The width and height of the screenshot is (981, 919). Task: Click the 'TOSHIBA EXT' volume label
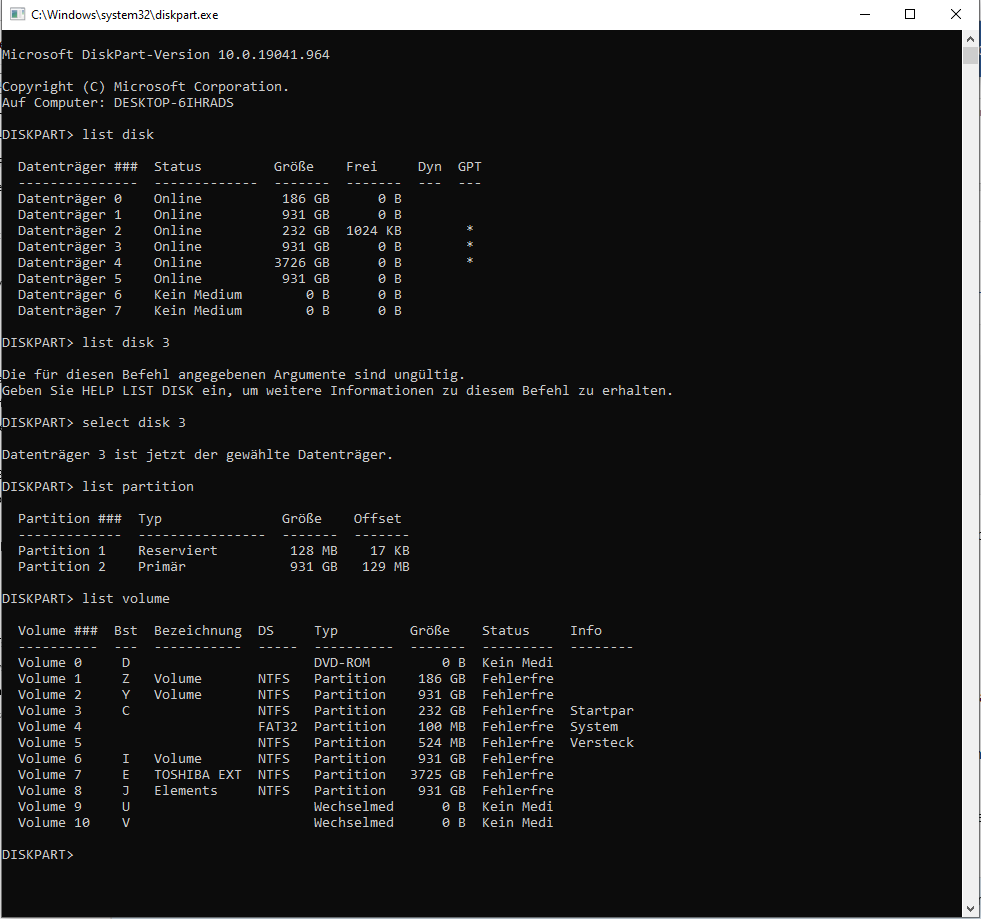click(x=198, y=774)
